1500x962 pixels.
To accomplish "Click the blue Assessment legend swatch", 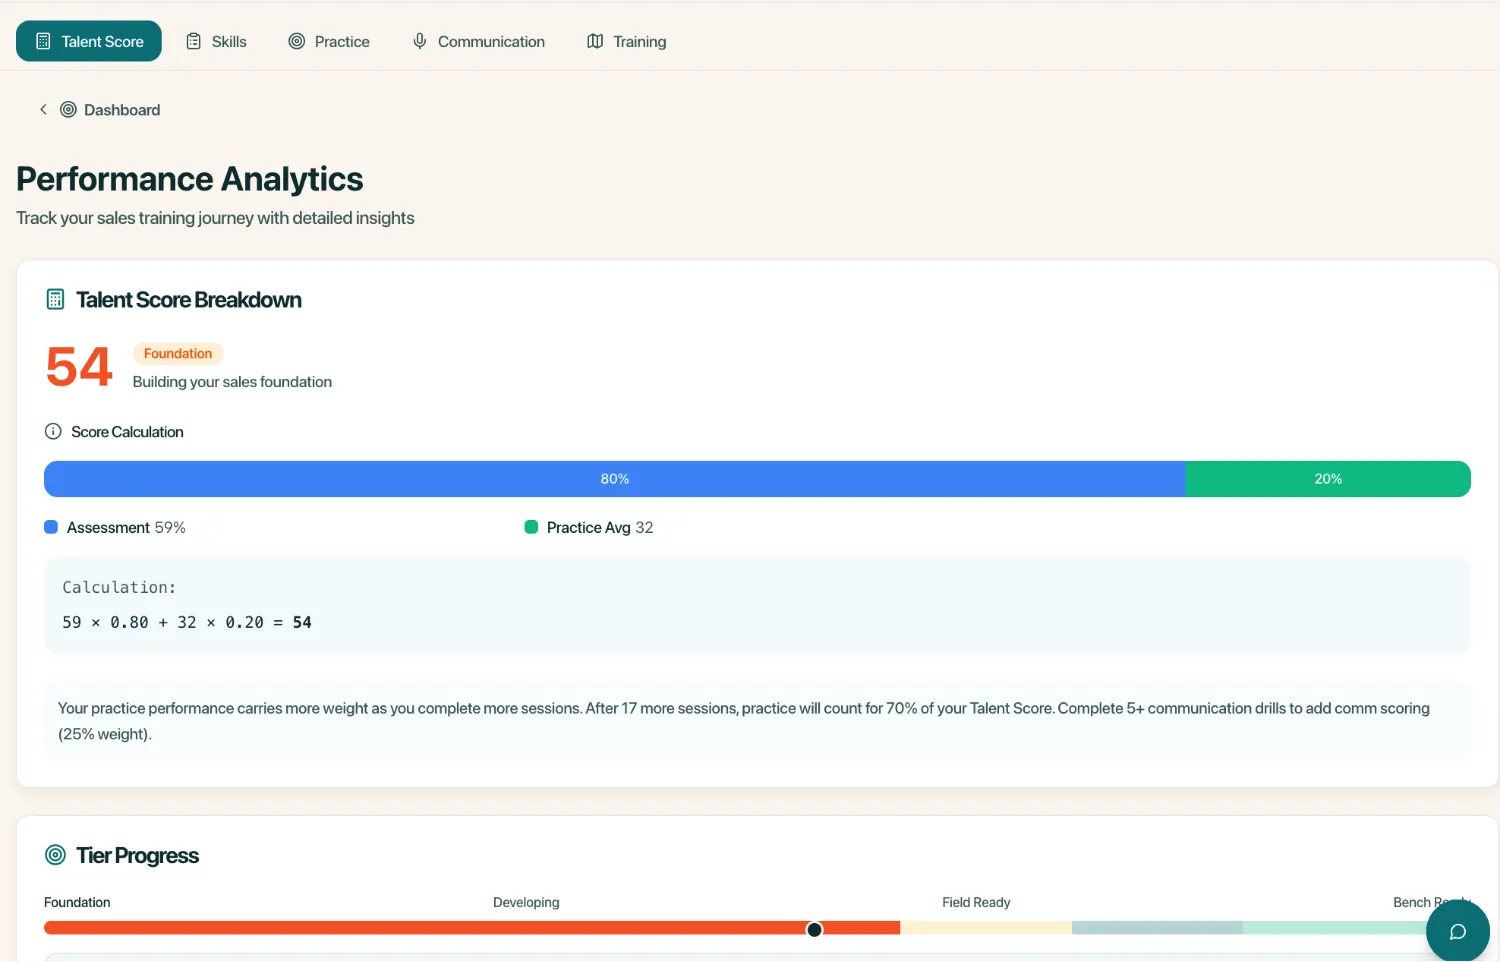I will 51,527.
